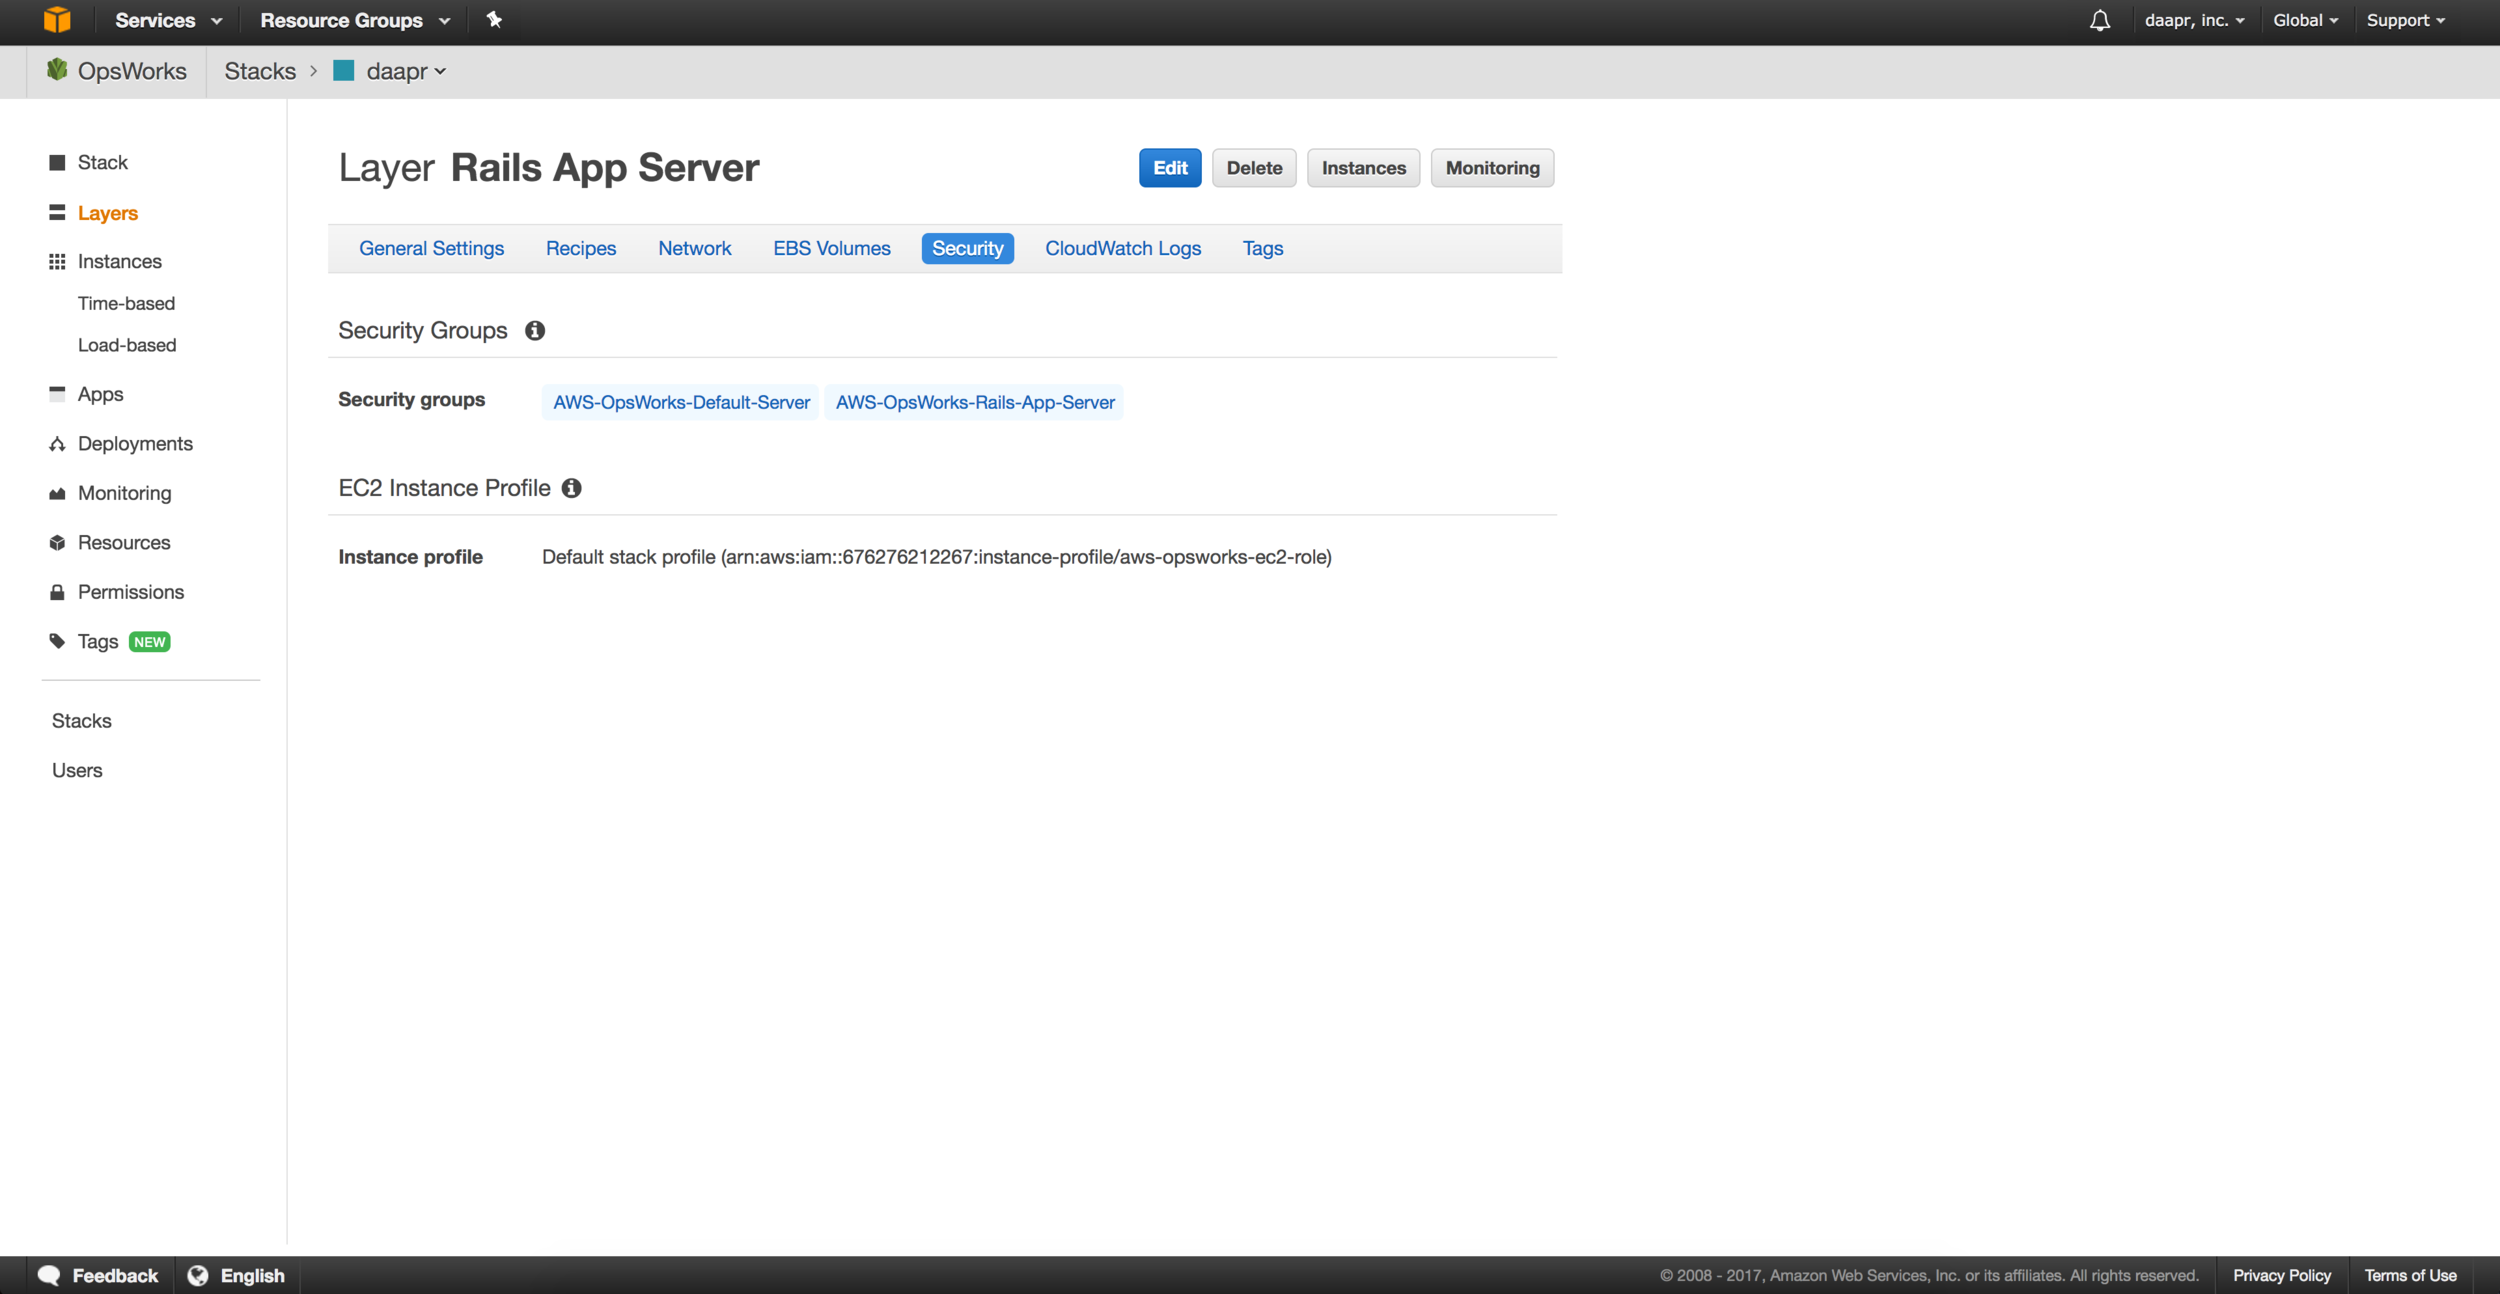Click the AWS cube logo icon

57,20
